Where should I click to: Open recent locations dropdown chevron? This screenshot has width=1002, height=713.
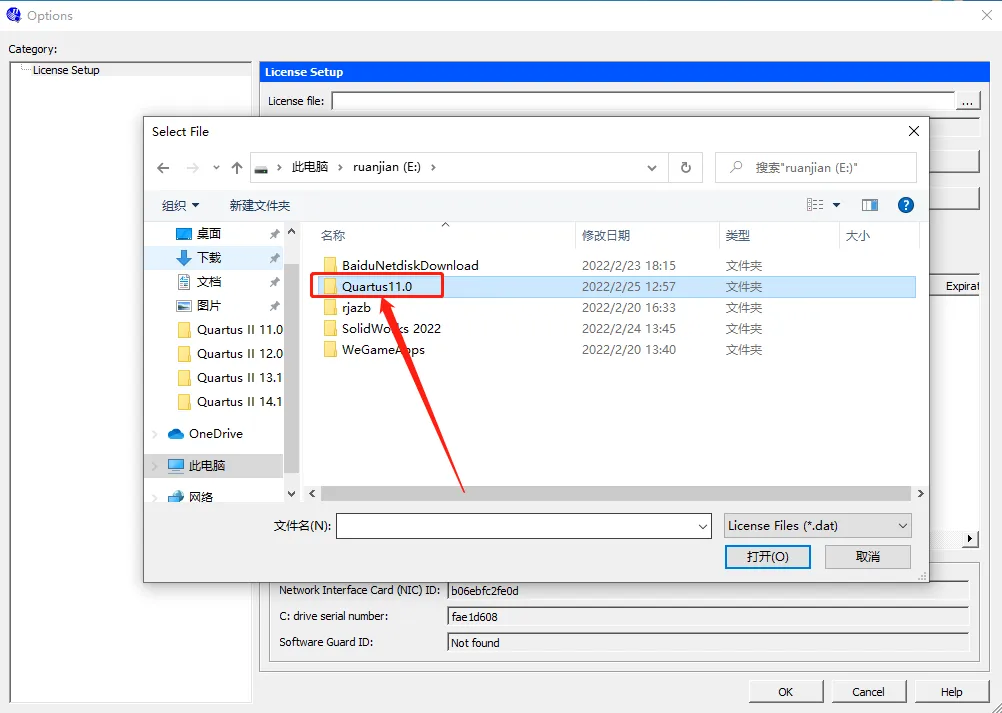click(217, 168)
